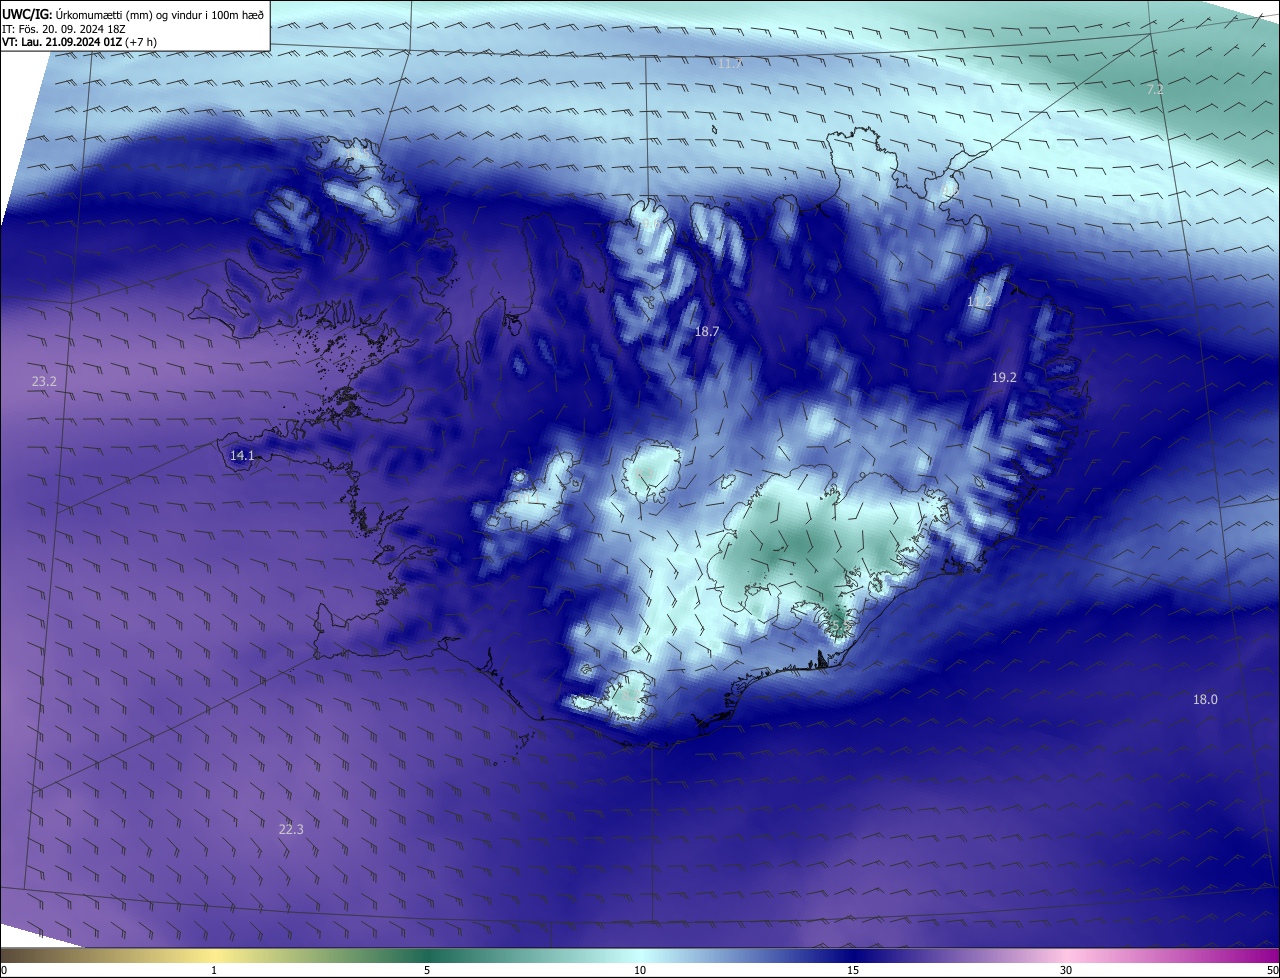1280x978 pixels.
Task: Click the map value label 19.2
Action: (x=1004, y=377)
